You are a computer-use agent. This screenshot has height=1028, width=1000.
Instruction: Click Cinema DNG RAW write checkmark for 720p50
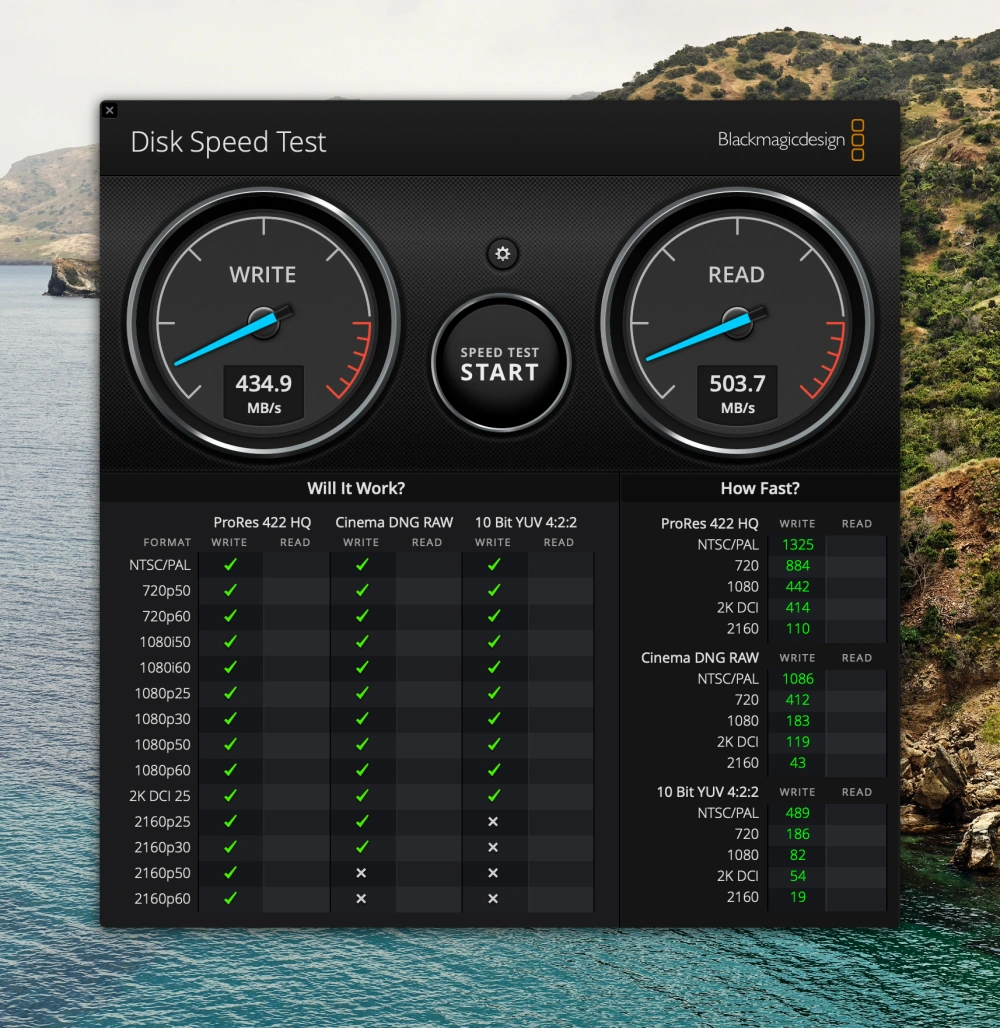362,590
